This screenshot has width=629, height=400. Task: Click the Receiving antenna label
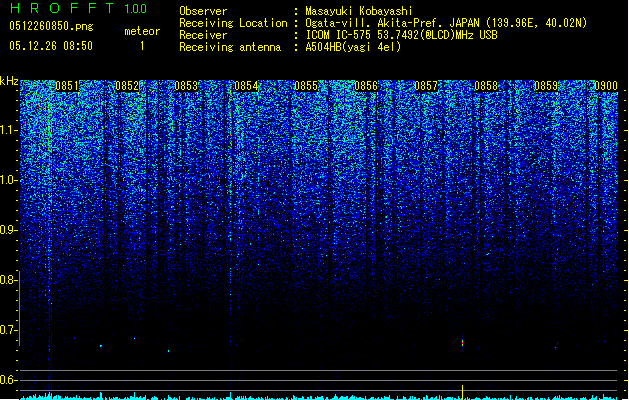point(230,47)
